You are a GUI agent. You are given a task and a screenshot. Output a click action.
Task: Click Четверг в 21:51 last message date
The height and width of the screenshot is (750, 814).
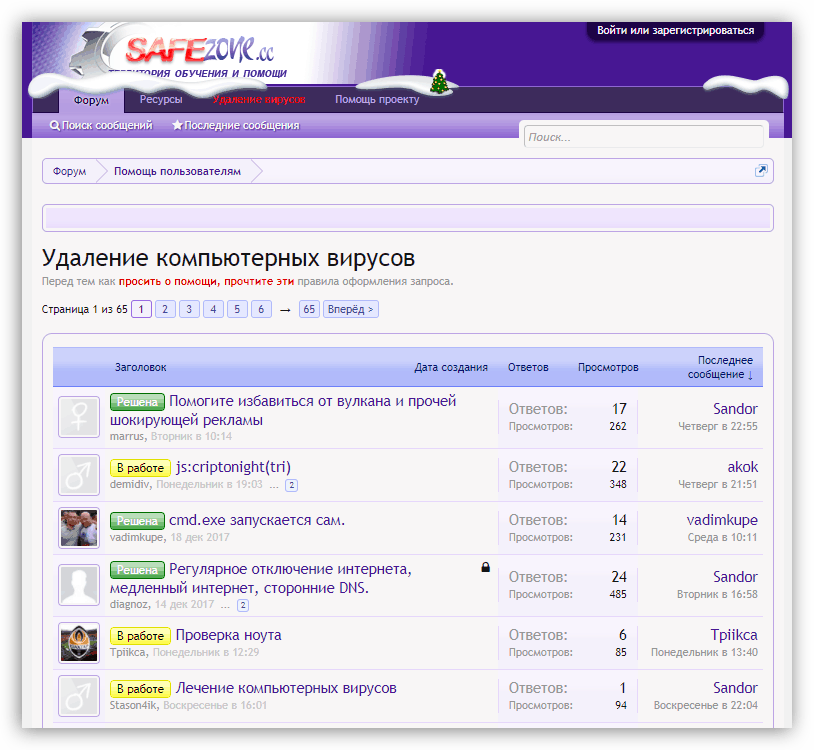point(717,484)
